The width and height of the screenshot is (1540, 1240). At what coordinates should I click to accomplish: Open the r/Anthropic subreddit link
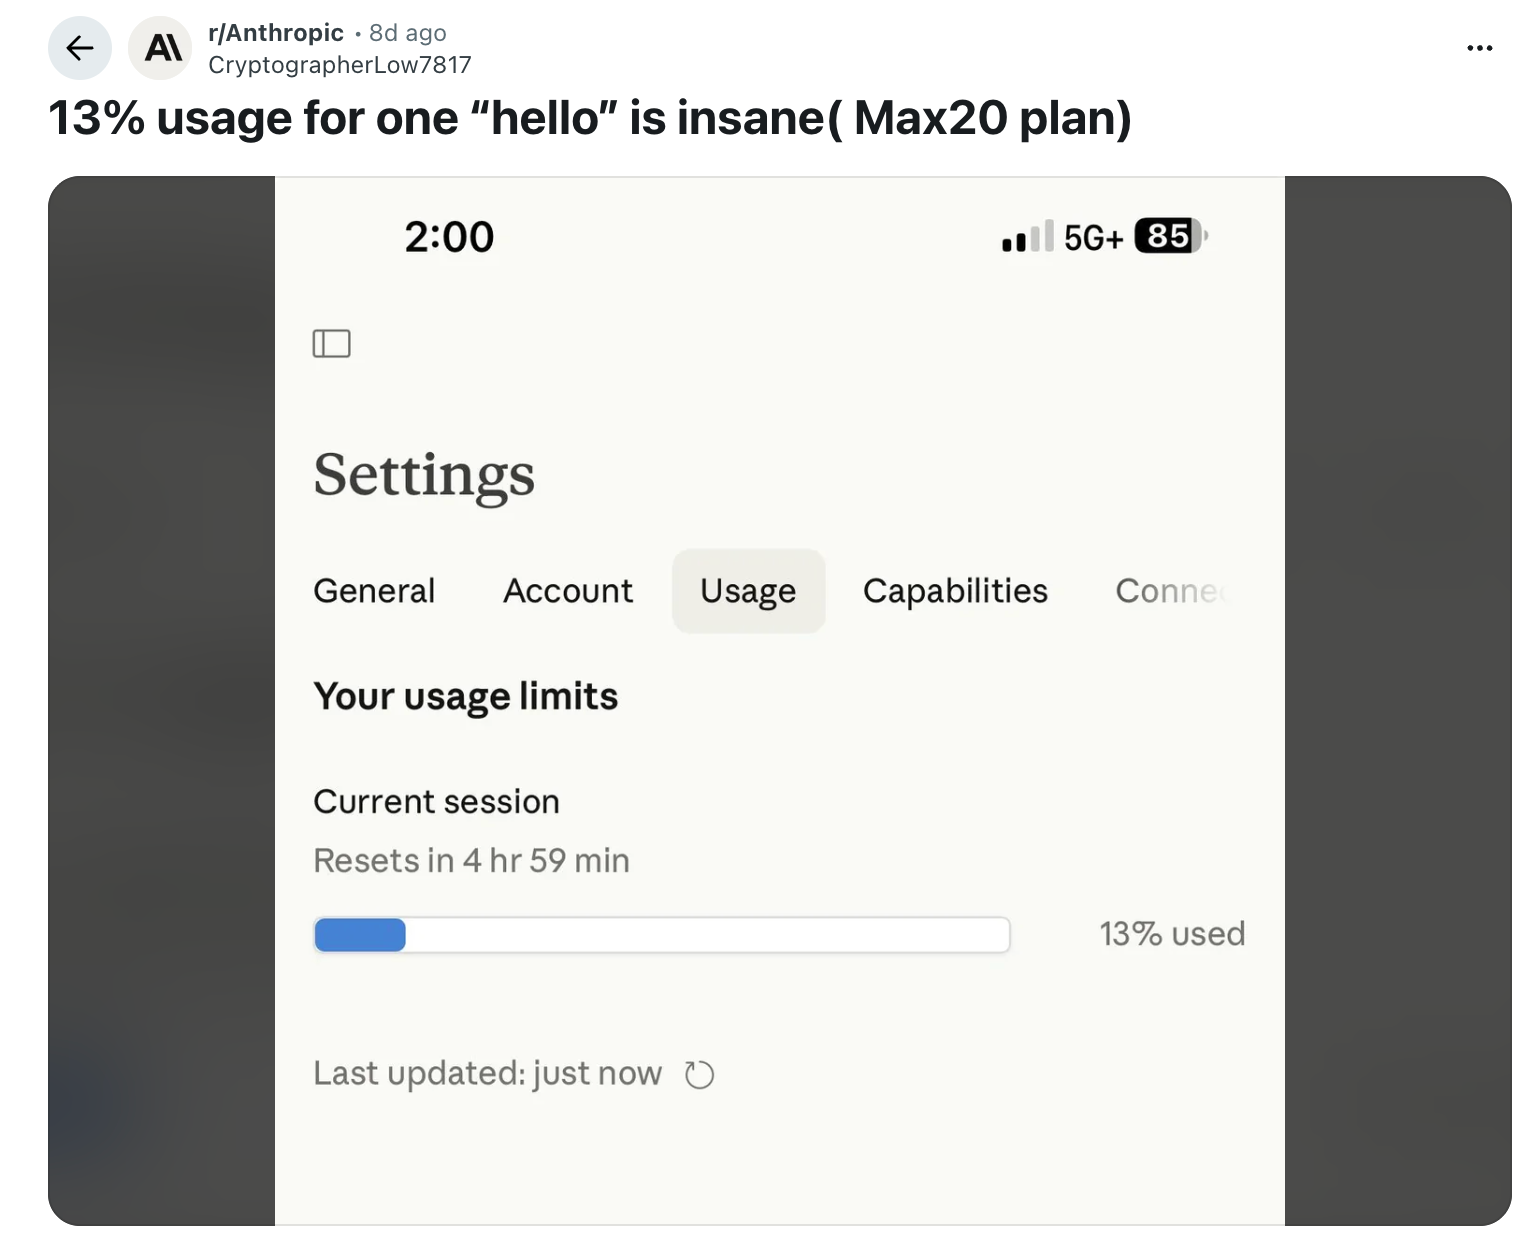[x=276, y=33]
